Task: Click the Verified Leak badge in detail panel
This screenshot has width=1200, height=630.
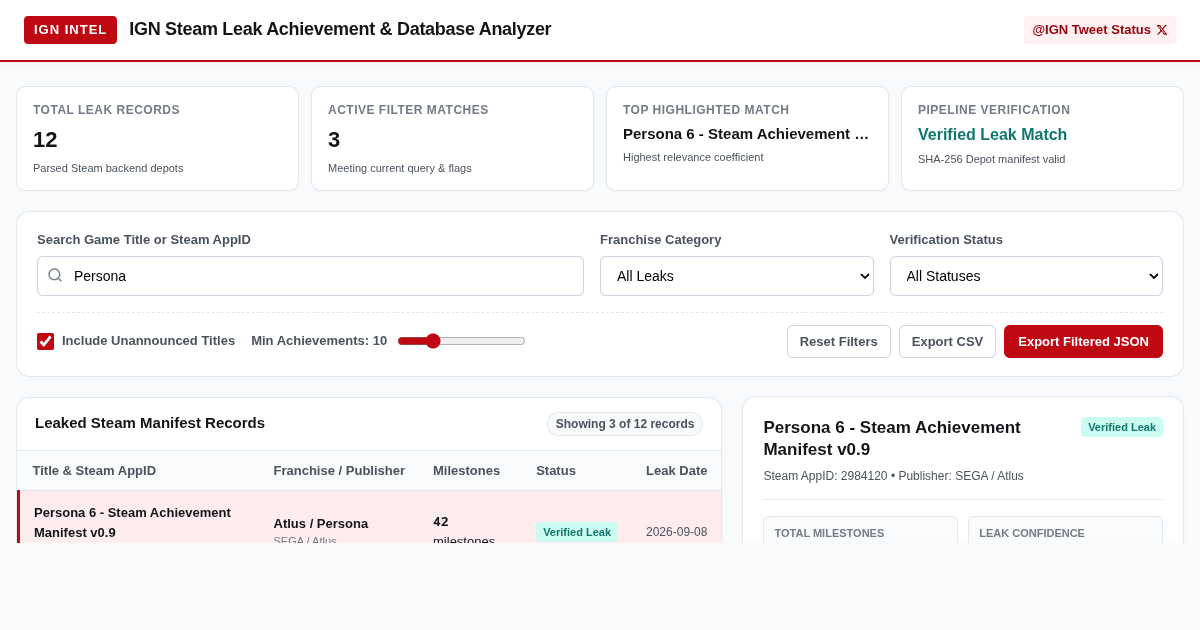Action: coord(1122,427)
